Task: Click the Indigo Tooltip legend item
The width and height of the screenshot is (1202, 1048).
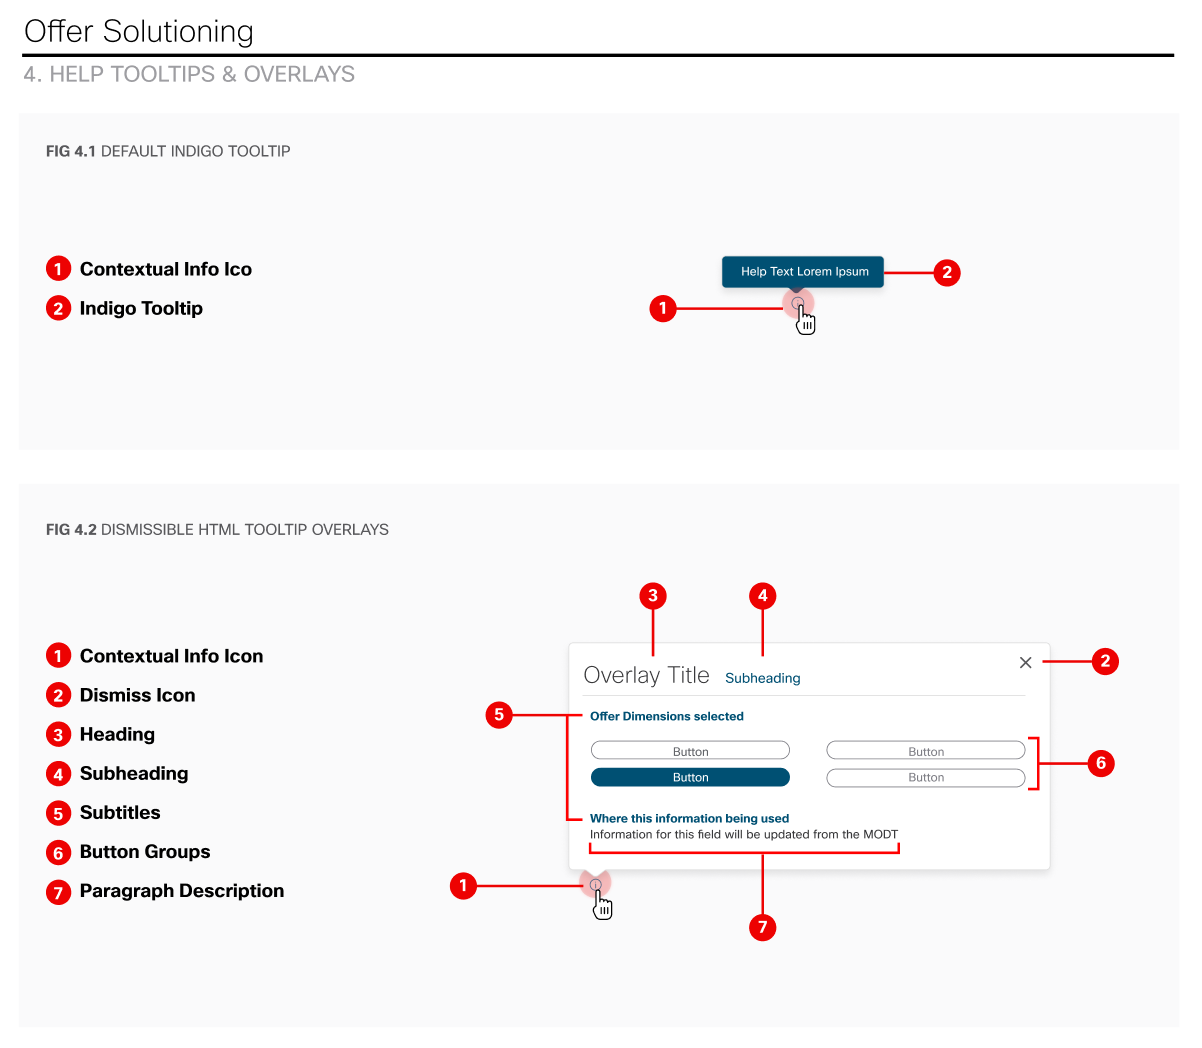Action: tap(140, 308)
